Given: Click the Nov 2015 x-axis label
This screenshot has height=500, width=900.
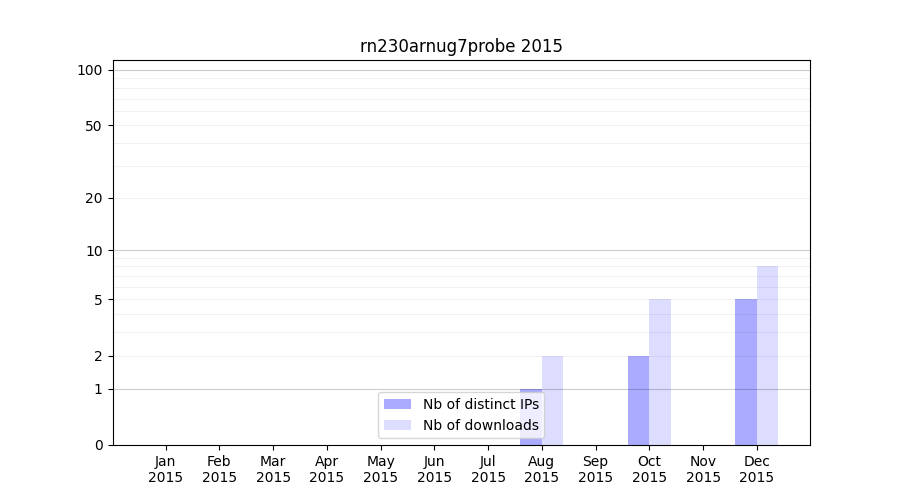Looking at the screenshot, I should (x=703, y=469).
